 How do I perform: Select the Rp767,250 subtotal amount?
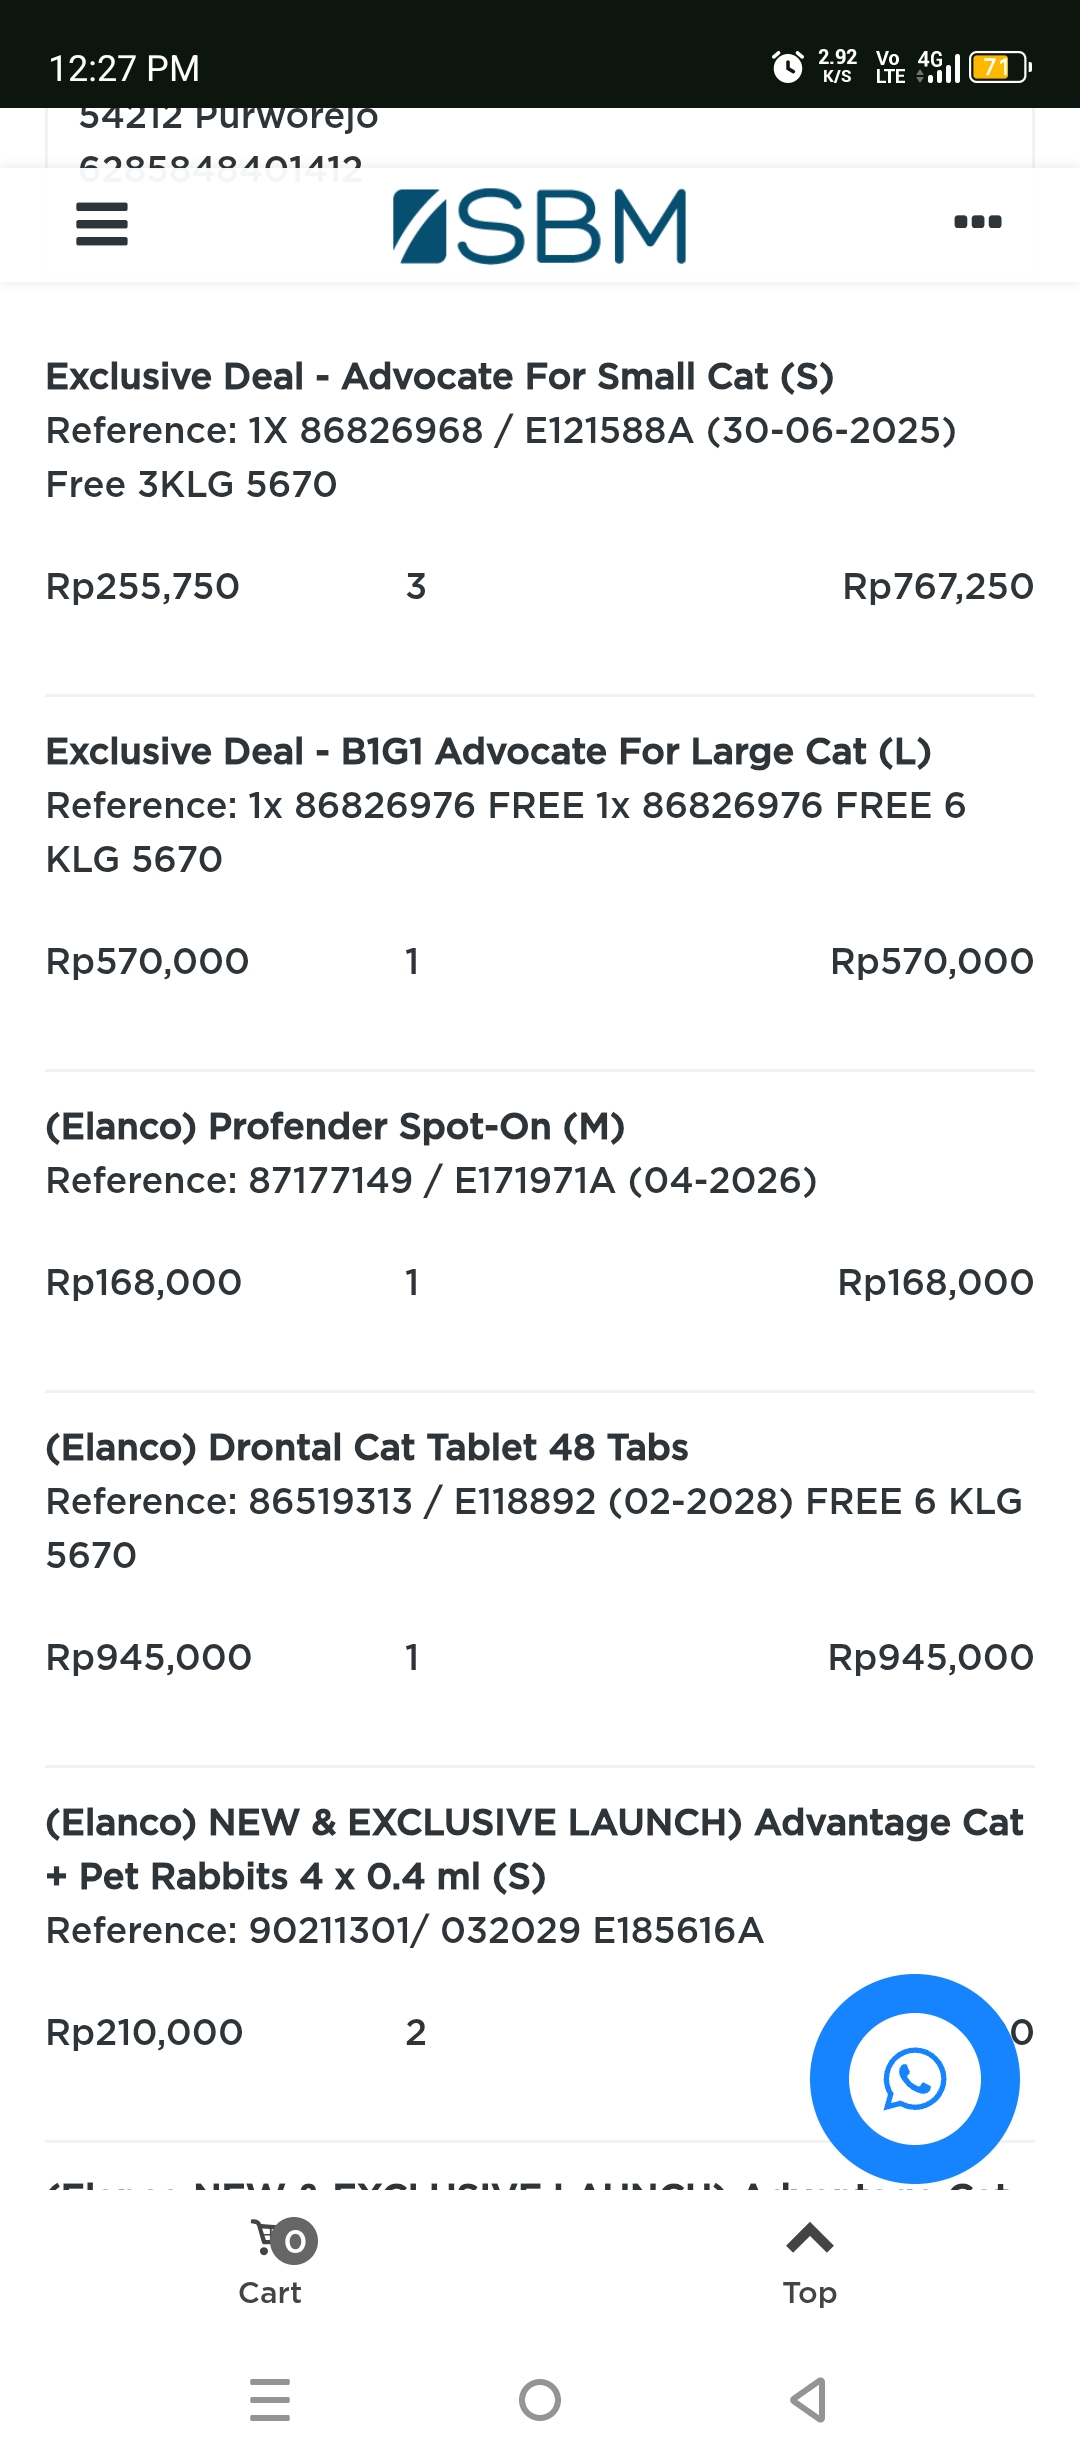coord(938,587)
